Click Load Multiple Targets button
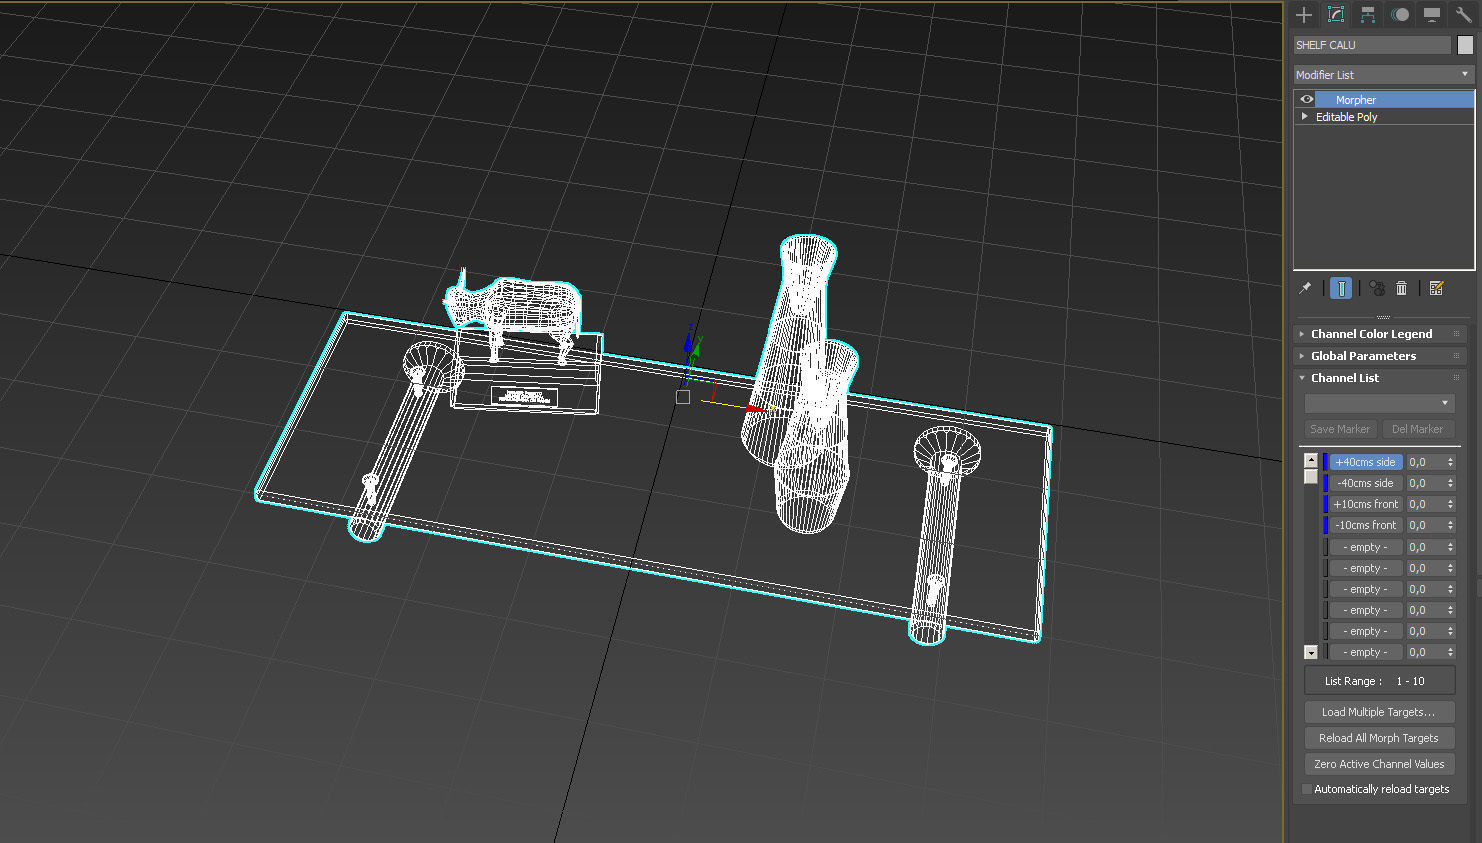 1379,712
